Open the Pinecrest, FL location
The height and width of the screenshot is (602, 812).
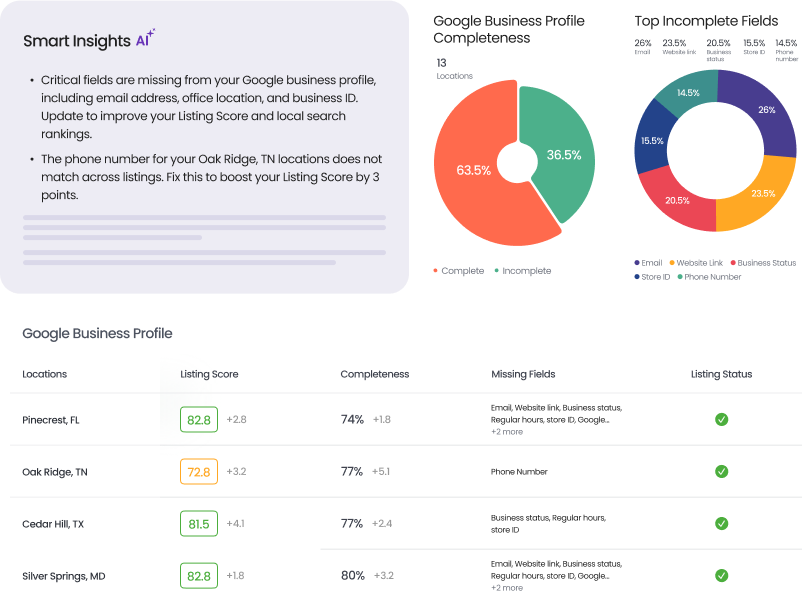point(48,420)
